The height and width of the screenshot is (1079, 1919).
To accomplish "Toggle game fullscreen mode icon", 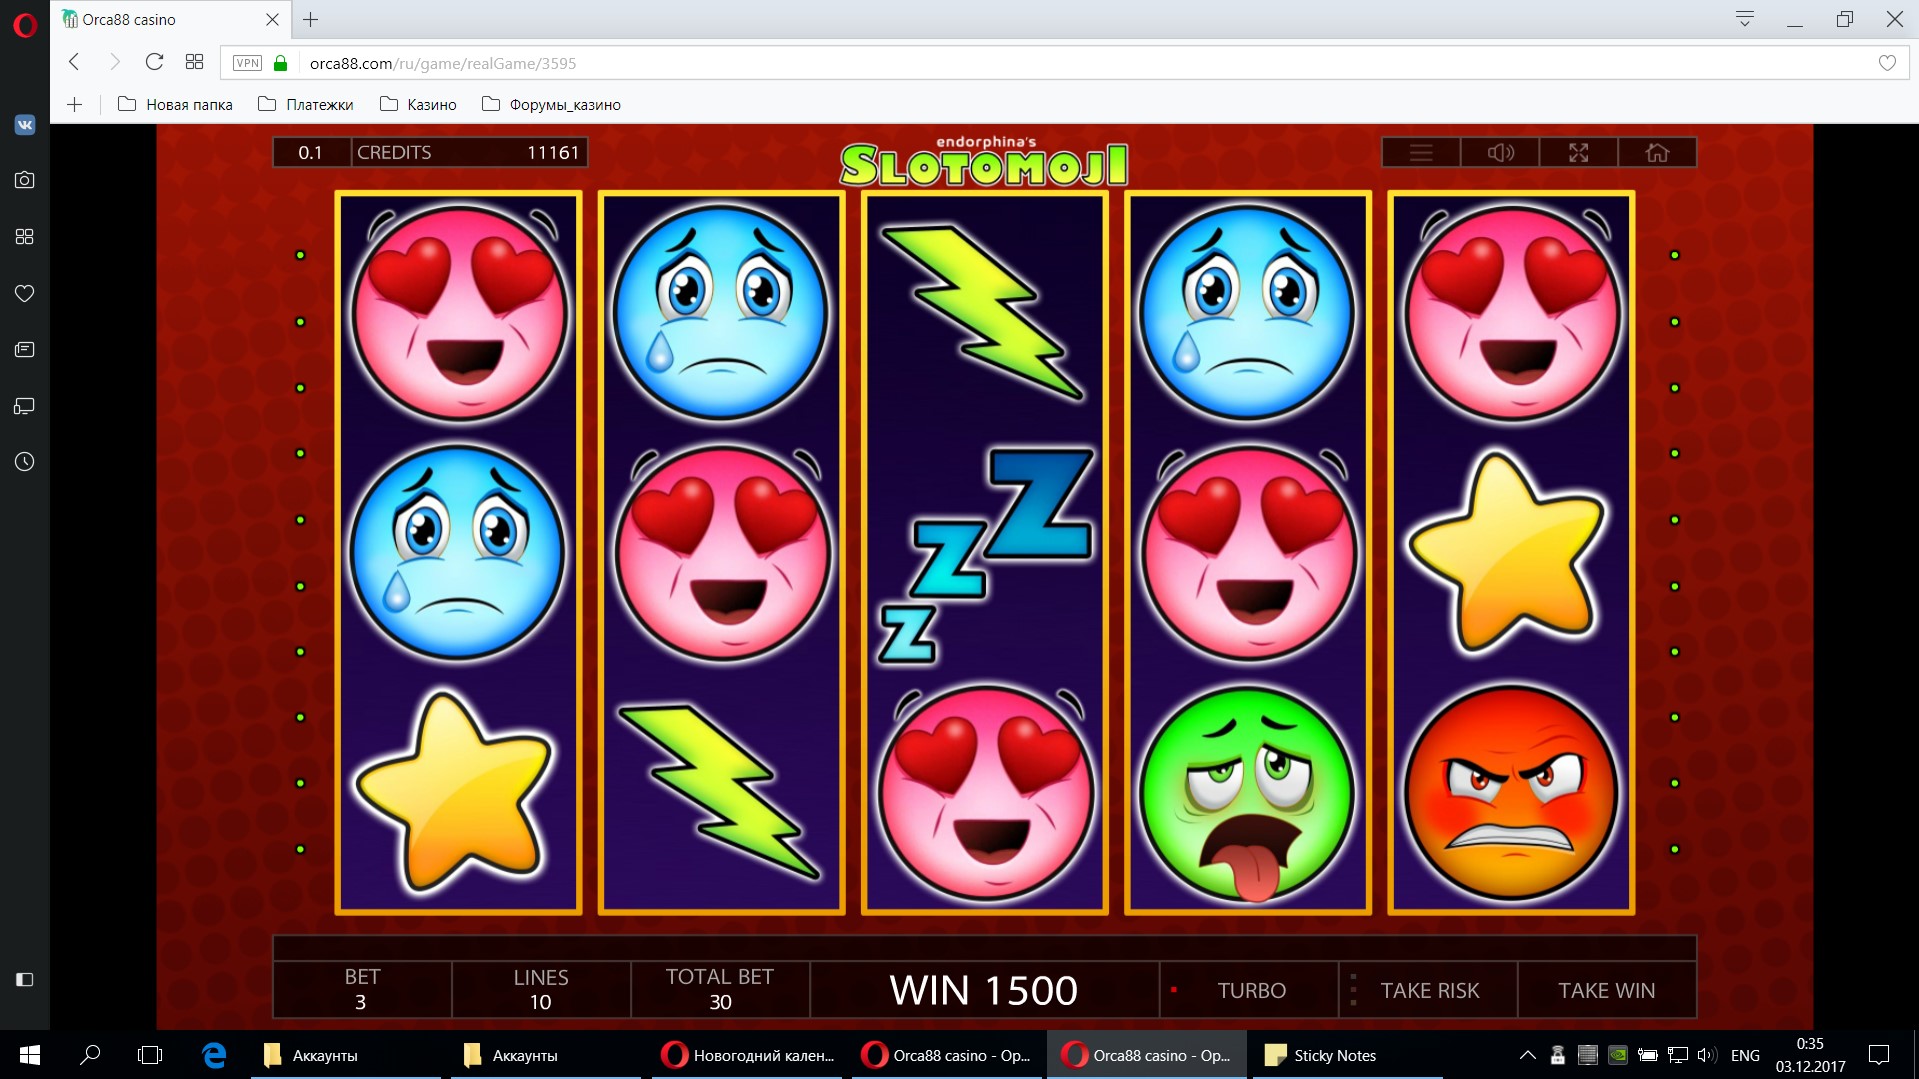I will (x=1578, y=153).
